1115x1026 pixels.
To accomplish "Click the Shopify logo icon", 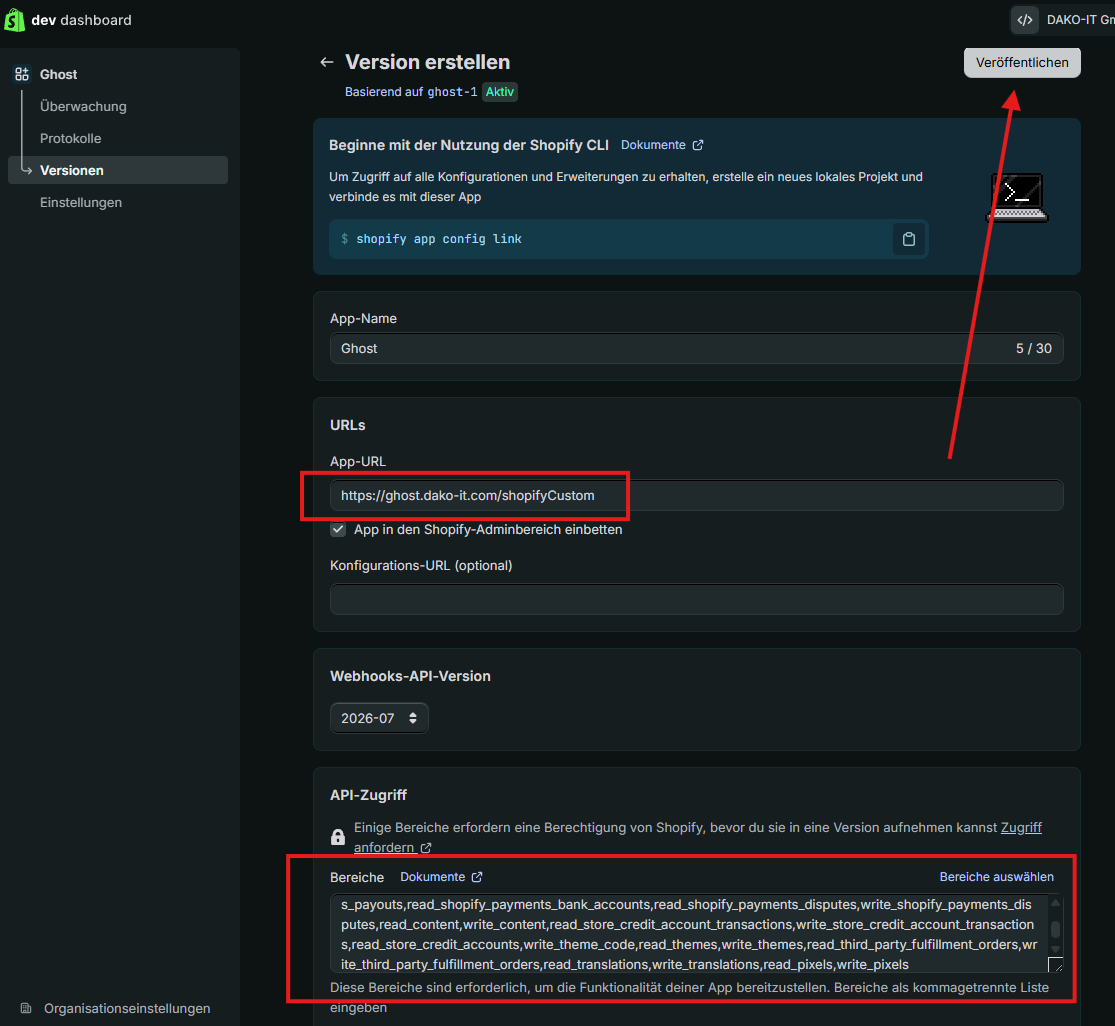I will click(x=14, y=20).
